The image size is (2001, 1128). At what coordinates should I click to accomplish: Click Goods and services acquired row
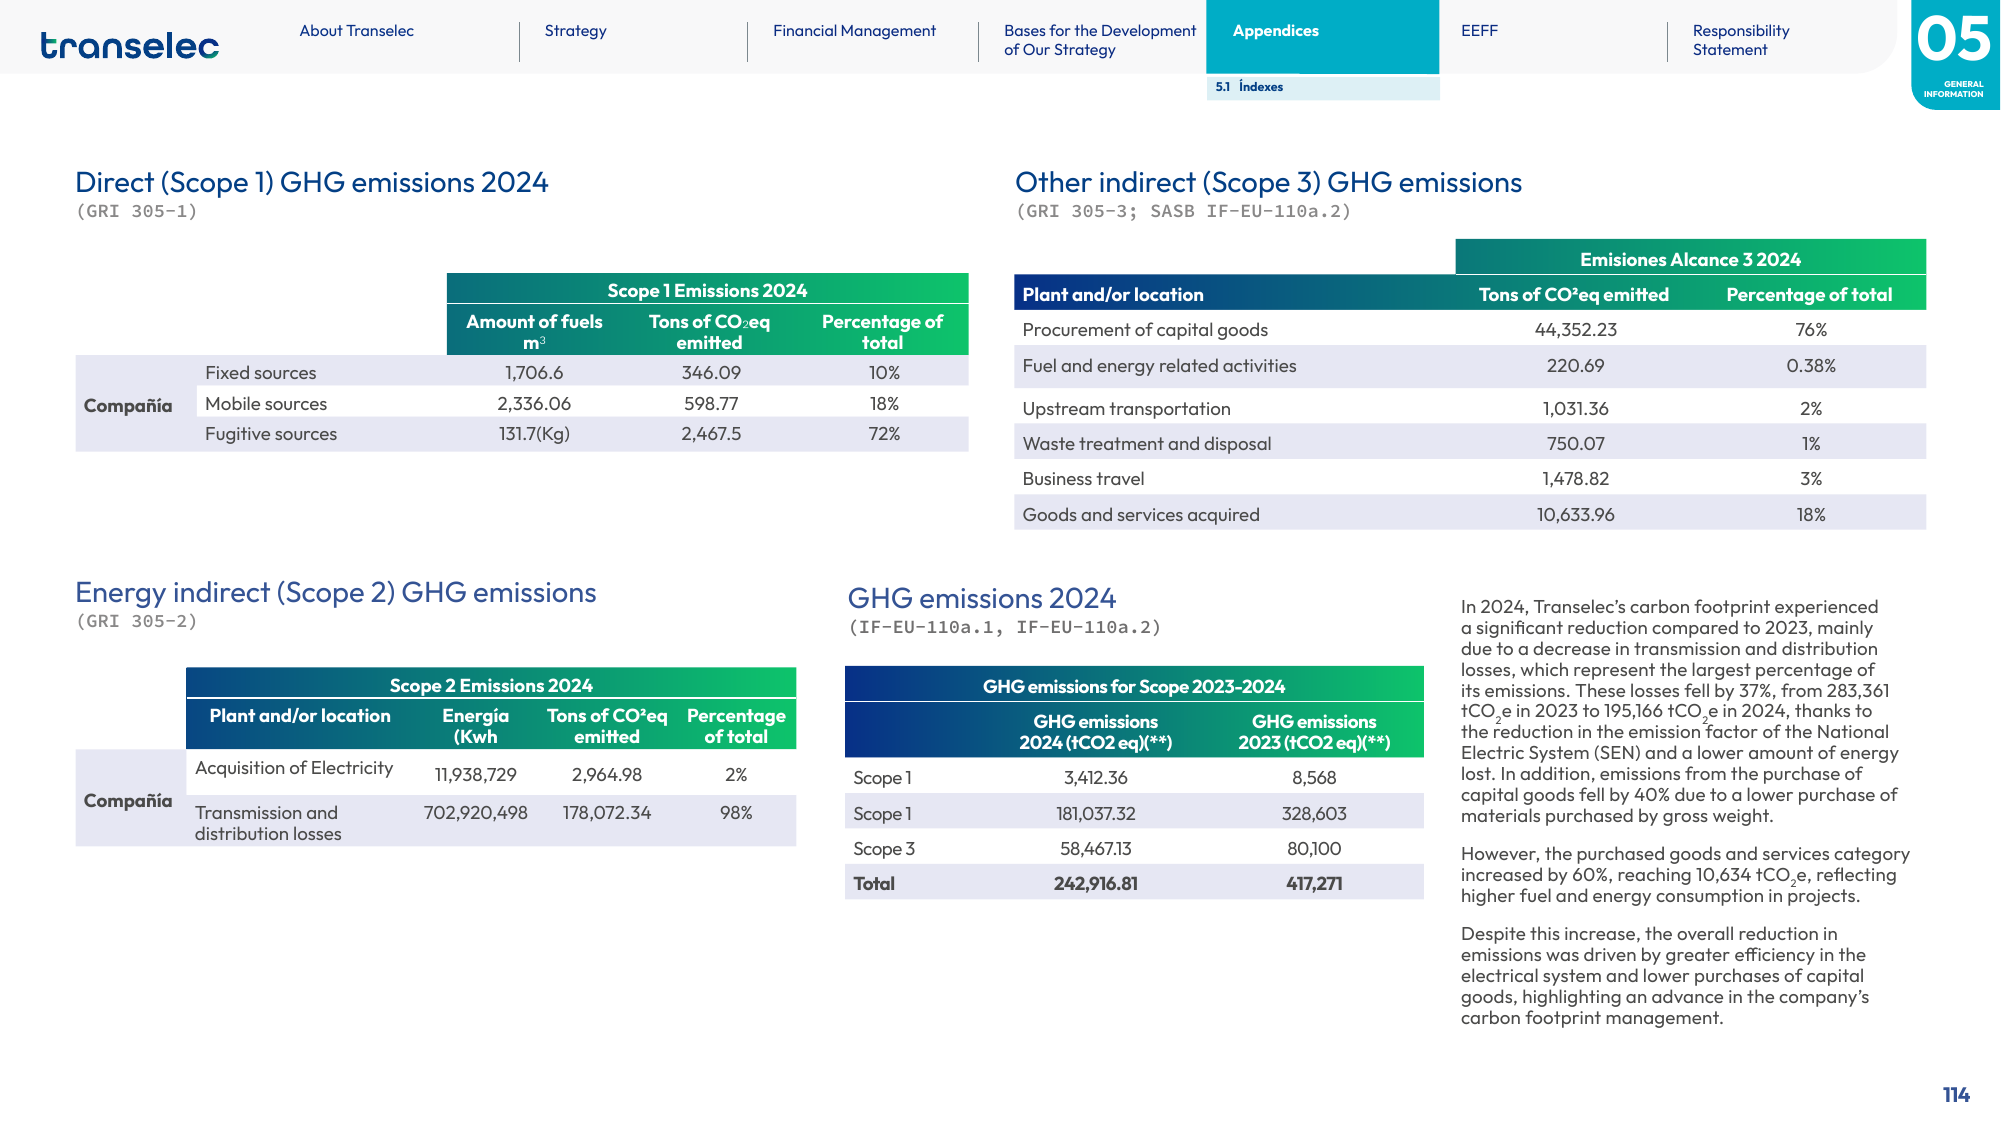(x=1470, y=514)
